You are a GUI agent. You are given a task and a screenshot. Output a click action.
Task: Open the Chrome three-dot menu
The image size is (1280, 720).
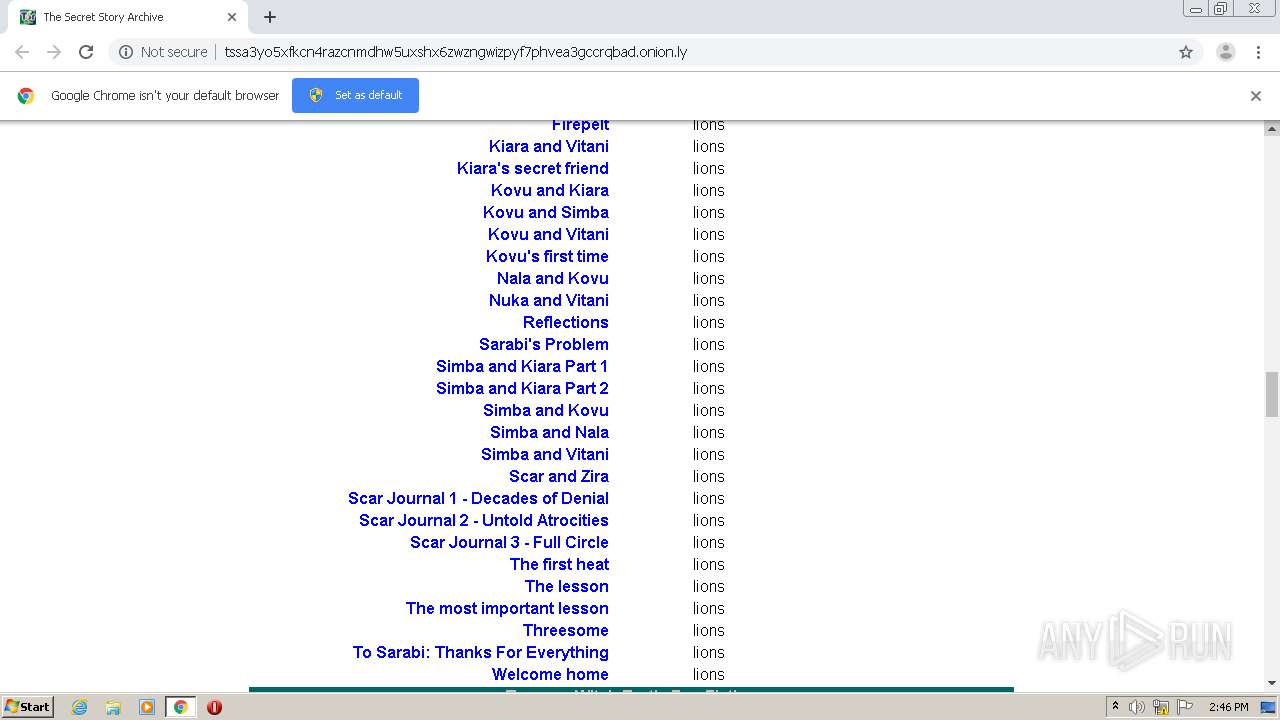pyautogui.click(x=1258, y=52)
